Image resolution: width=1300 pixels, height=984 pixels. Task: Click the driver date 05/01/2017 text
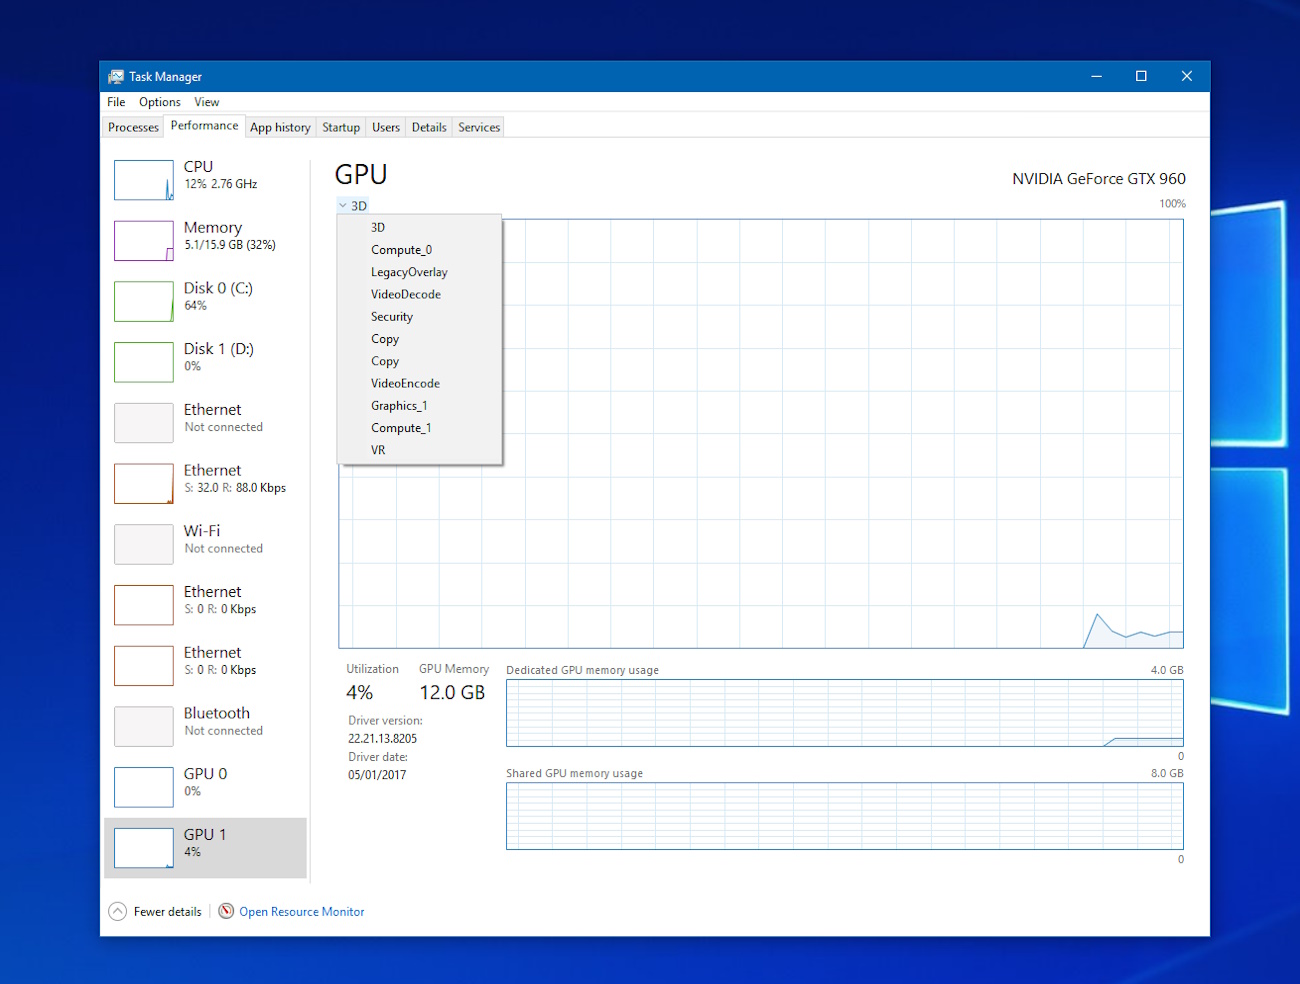click(x=377, y=775)
